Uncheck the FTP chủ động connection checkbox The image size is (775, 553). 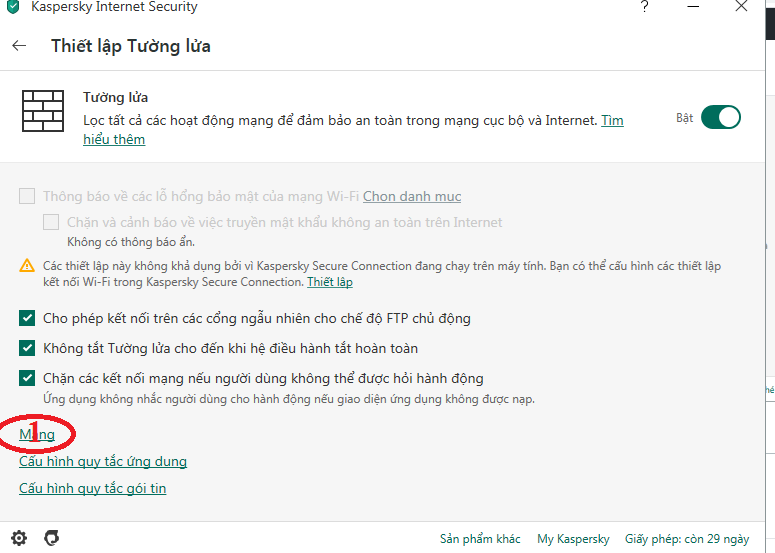click(27, 318)
